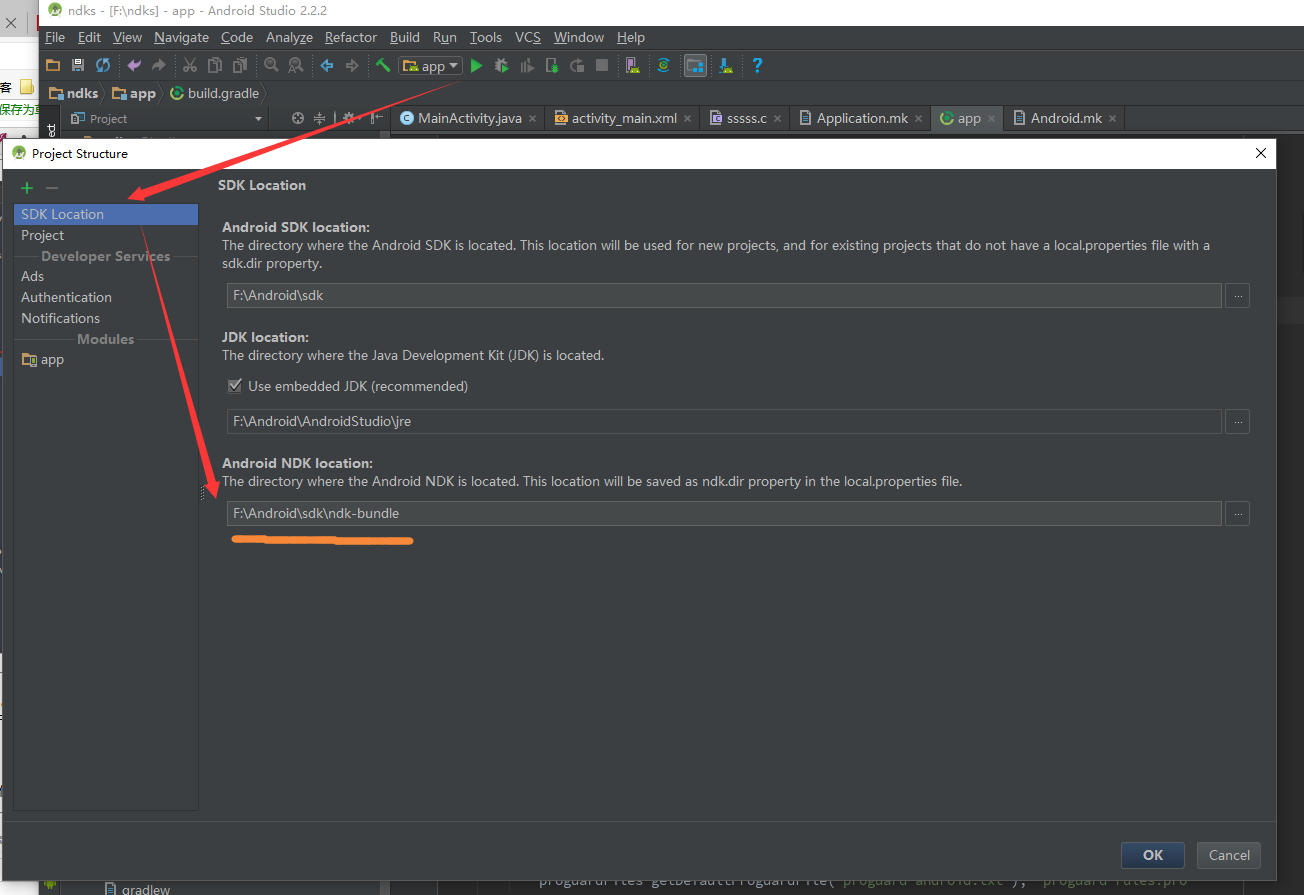Click the Undo arrow icon

click(134, 65)
